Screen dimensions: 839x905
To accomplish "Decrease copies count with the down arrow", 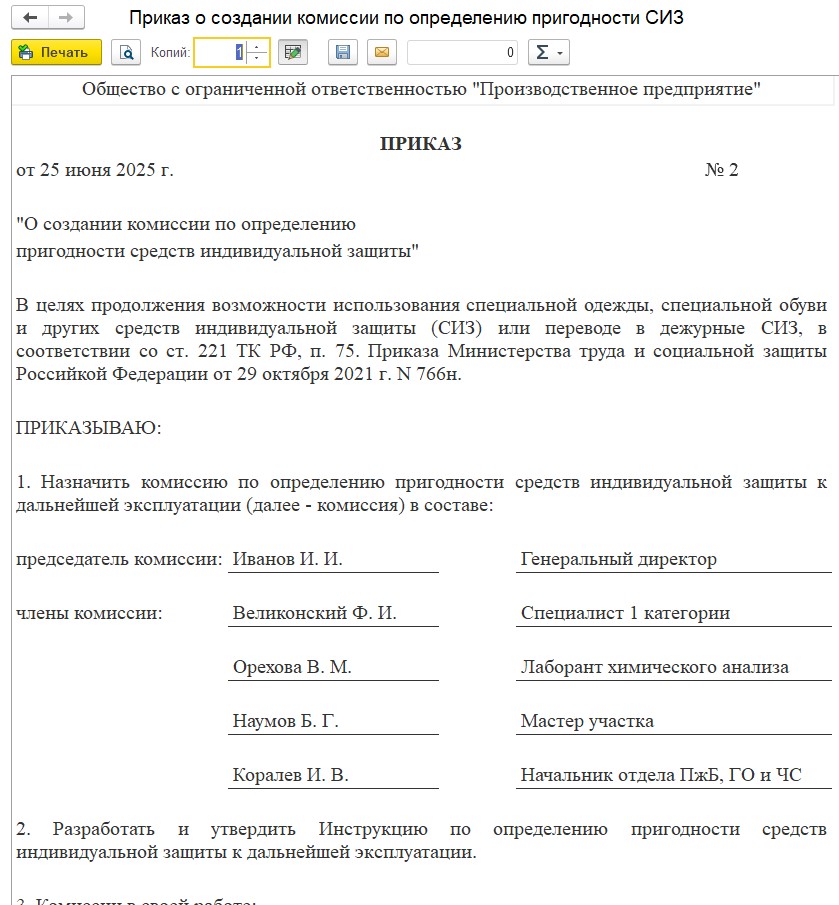I will (257, 59).
